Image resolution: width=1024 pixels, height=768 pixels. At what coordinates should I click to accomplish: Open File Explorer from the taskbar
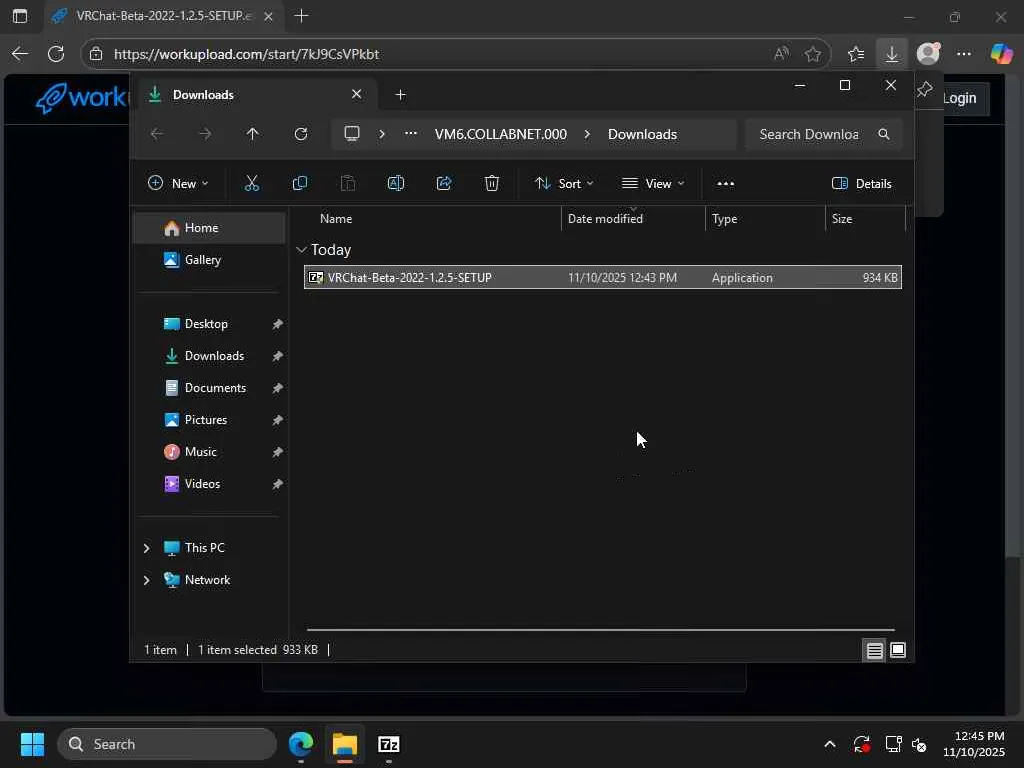[345, 744]
